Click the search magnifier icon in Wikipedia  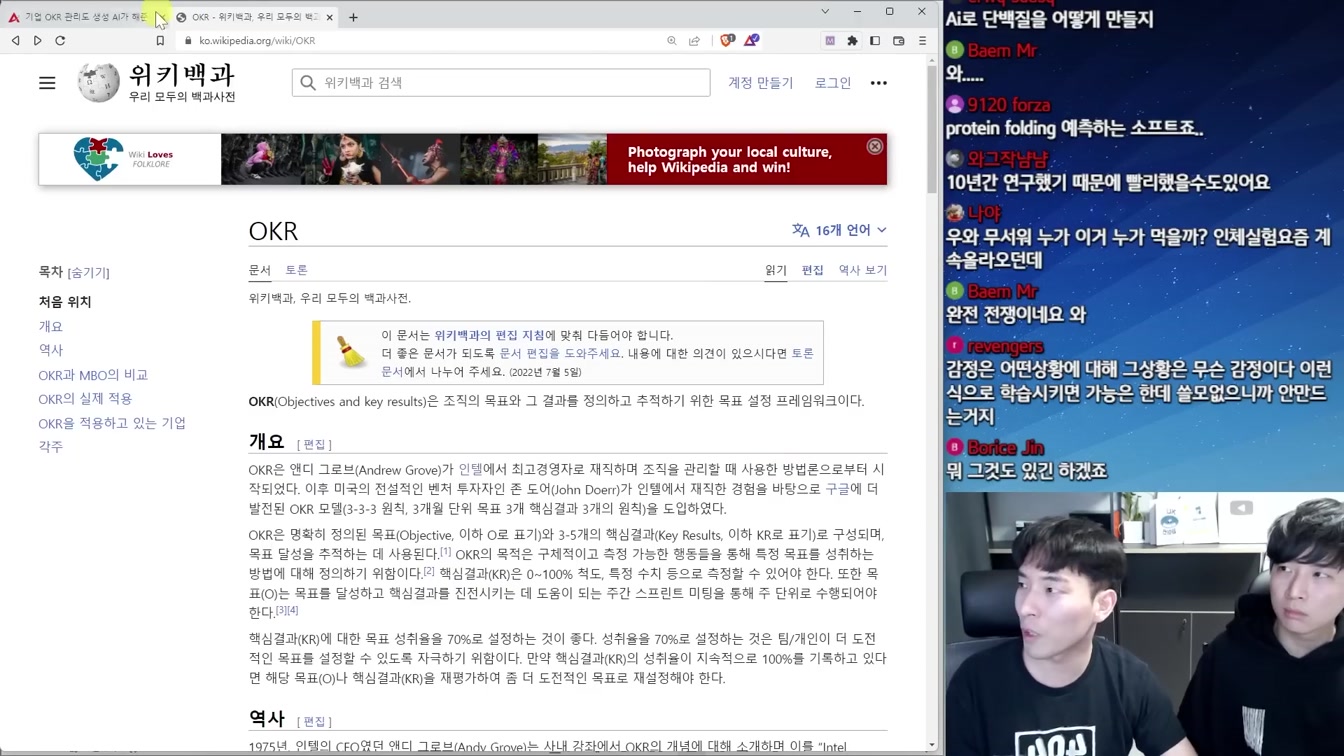(x=308, y=83)
